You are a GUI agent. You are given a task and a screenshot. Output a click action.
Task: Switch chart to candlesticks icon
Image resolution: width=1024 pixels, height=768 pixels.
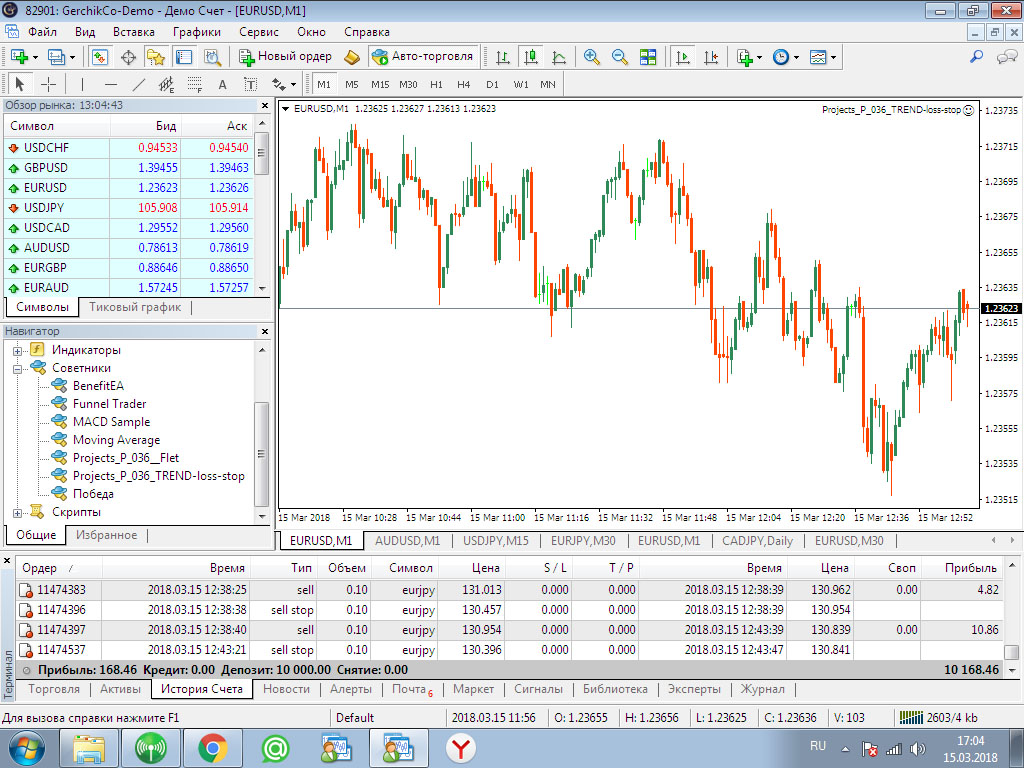point(531,57)
